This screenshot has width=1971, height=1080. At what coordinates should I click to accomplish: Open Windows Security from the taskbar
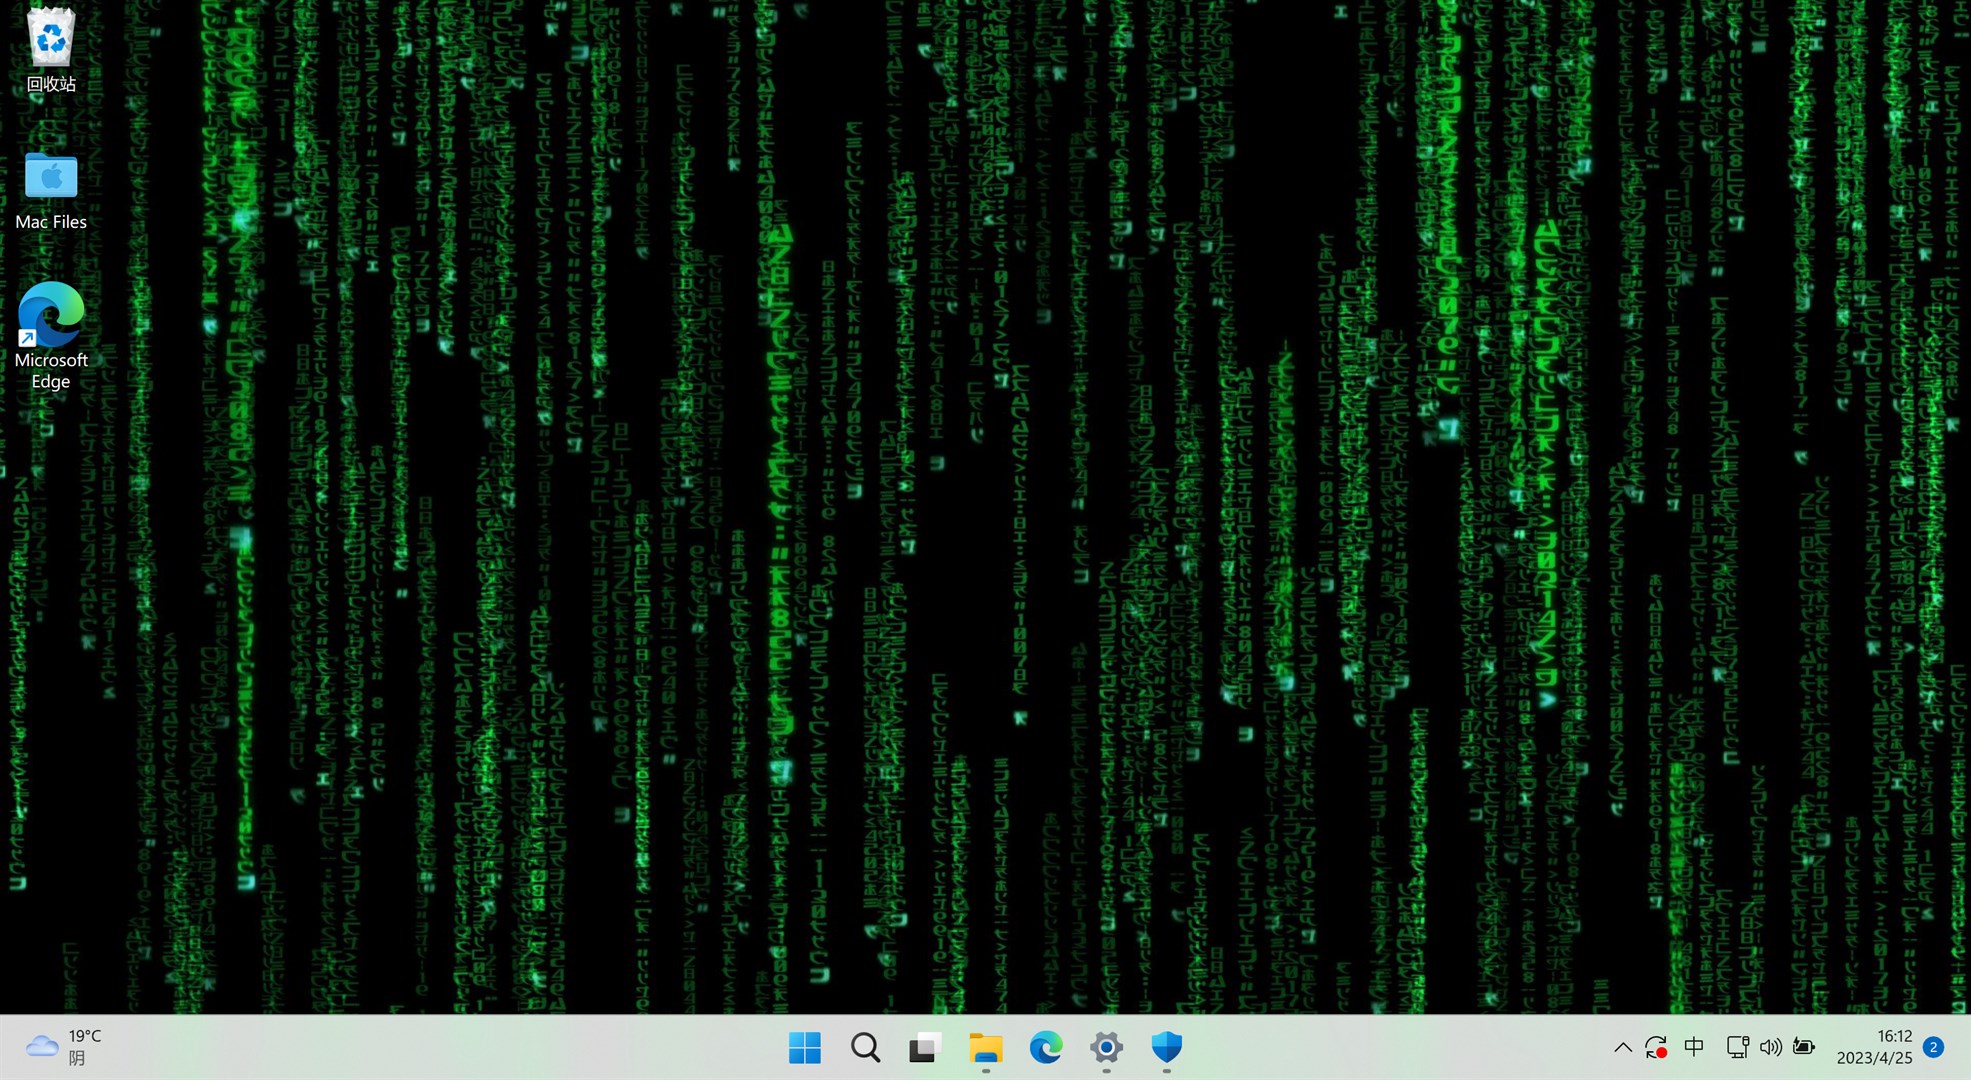1165,1048
